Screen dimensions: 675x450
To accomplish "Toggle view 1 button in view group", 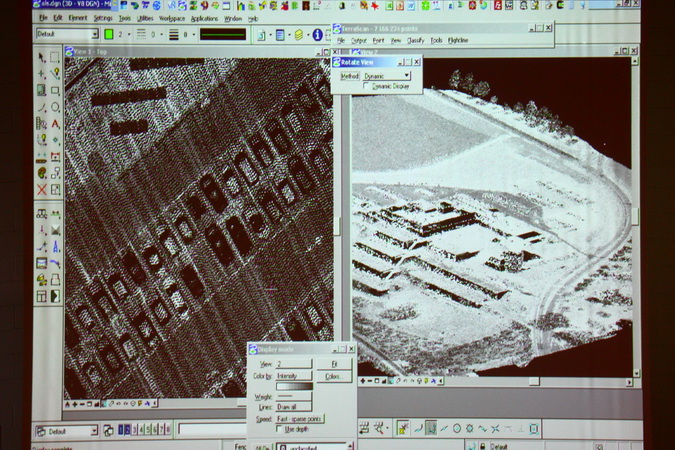I will click(x=120, y=430).
